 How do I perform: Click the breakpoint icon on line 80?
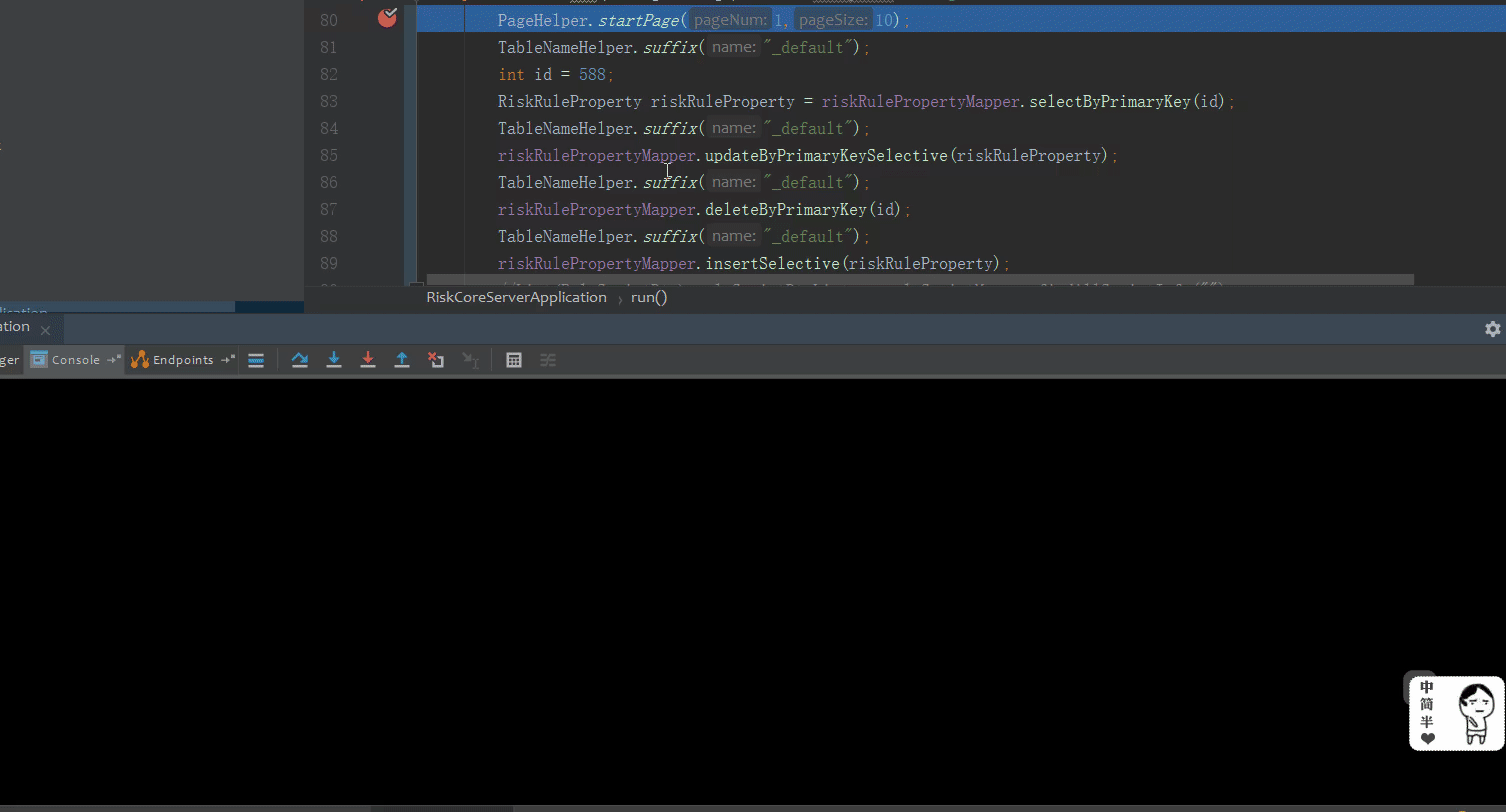(387, 18)
